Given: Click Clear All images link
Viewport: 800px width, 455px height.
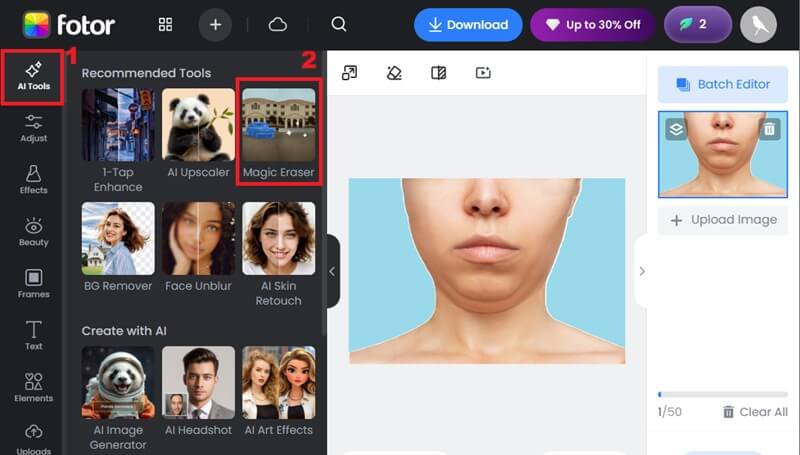Looking at the screenshot, I should coord(755,412).
